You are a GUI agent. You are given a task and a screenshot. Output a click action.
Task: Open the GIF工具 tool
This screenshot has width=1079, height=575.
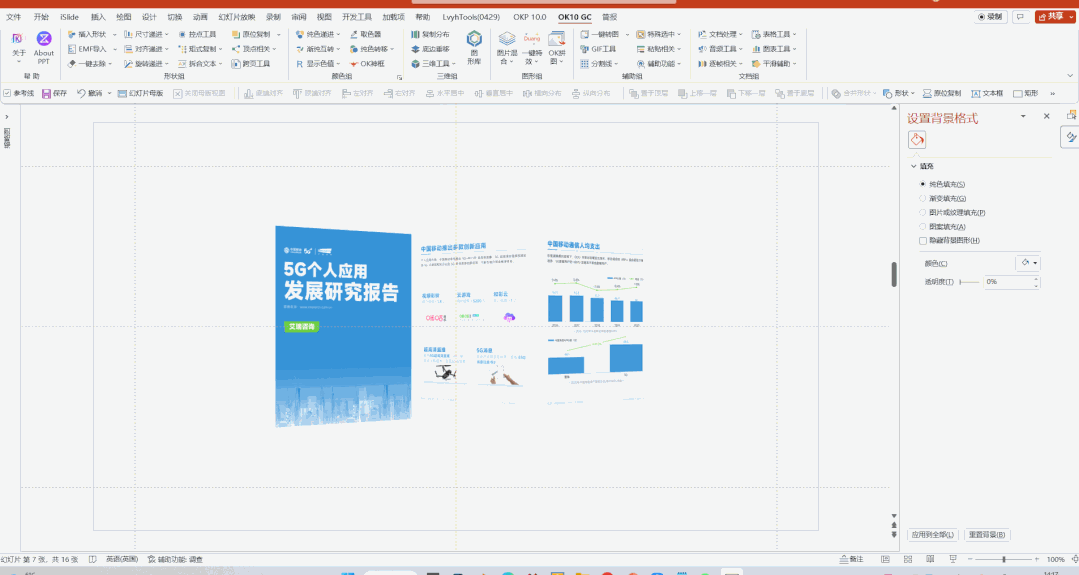[x=598, y=49]
